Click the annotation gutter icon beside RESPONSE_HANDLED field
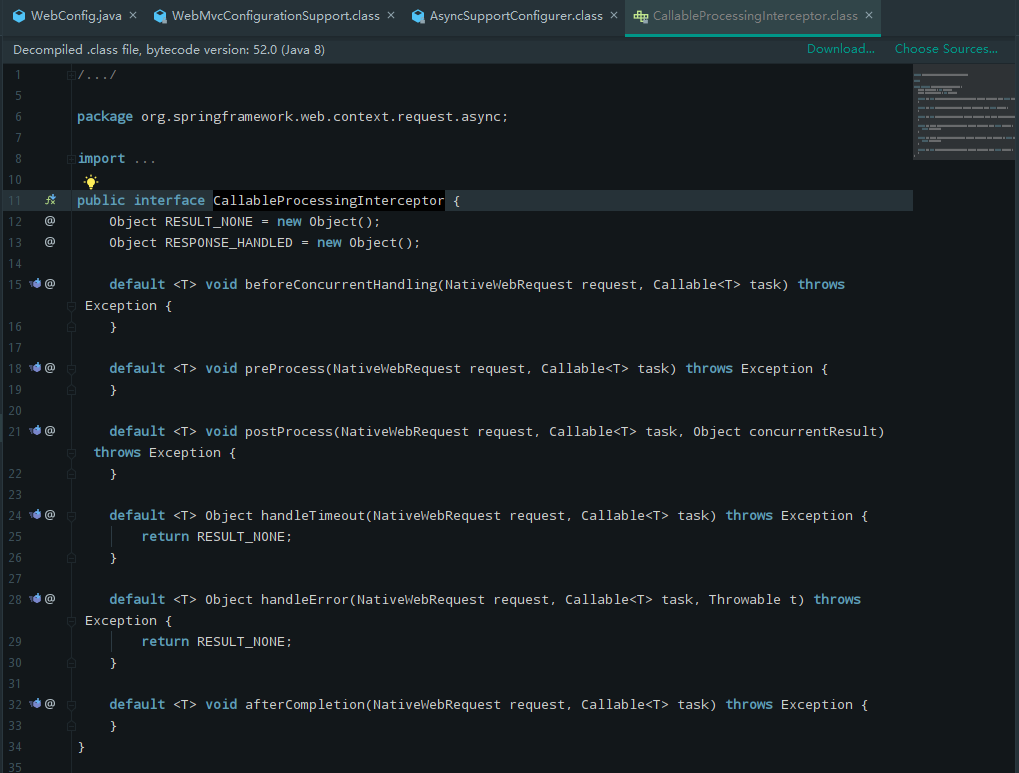1019x773 pixels. coord(48,242)
